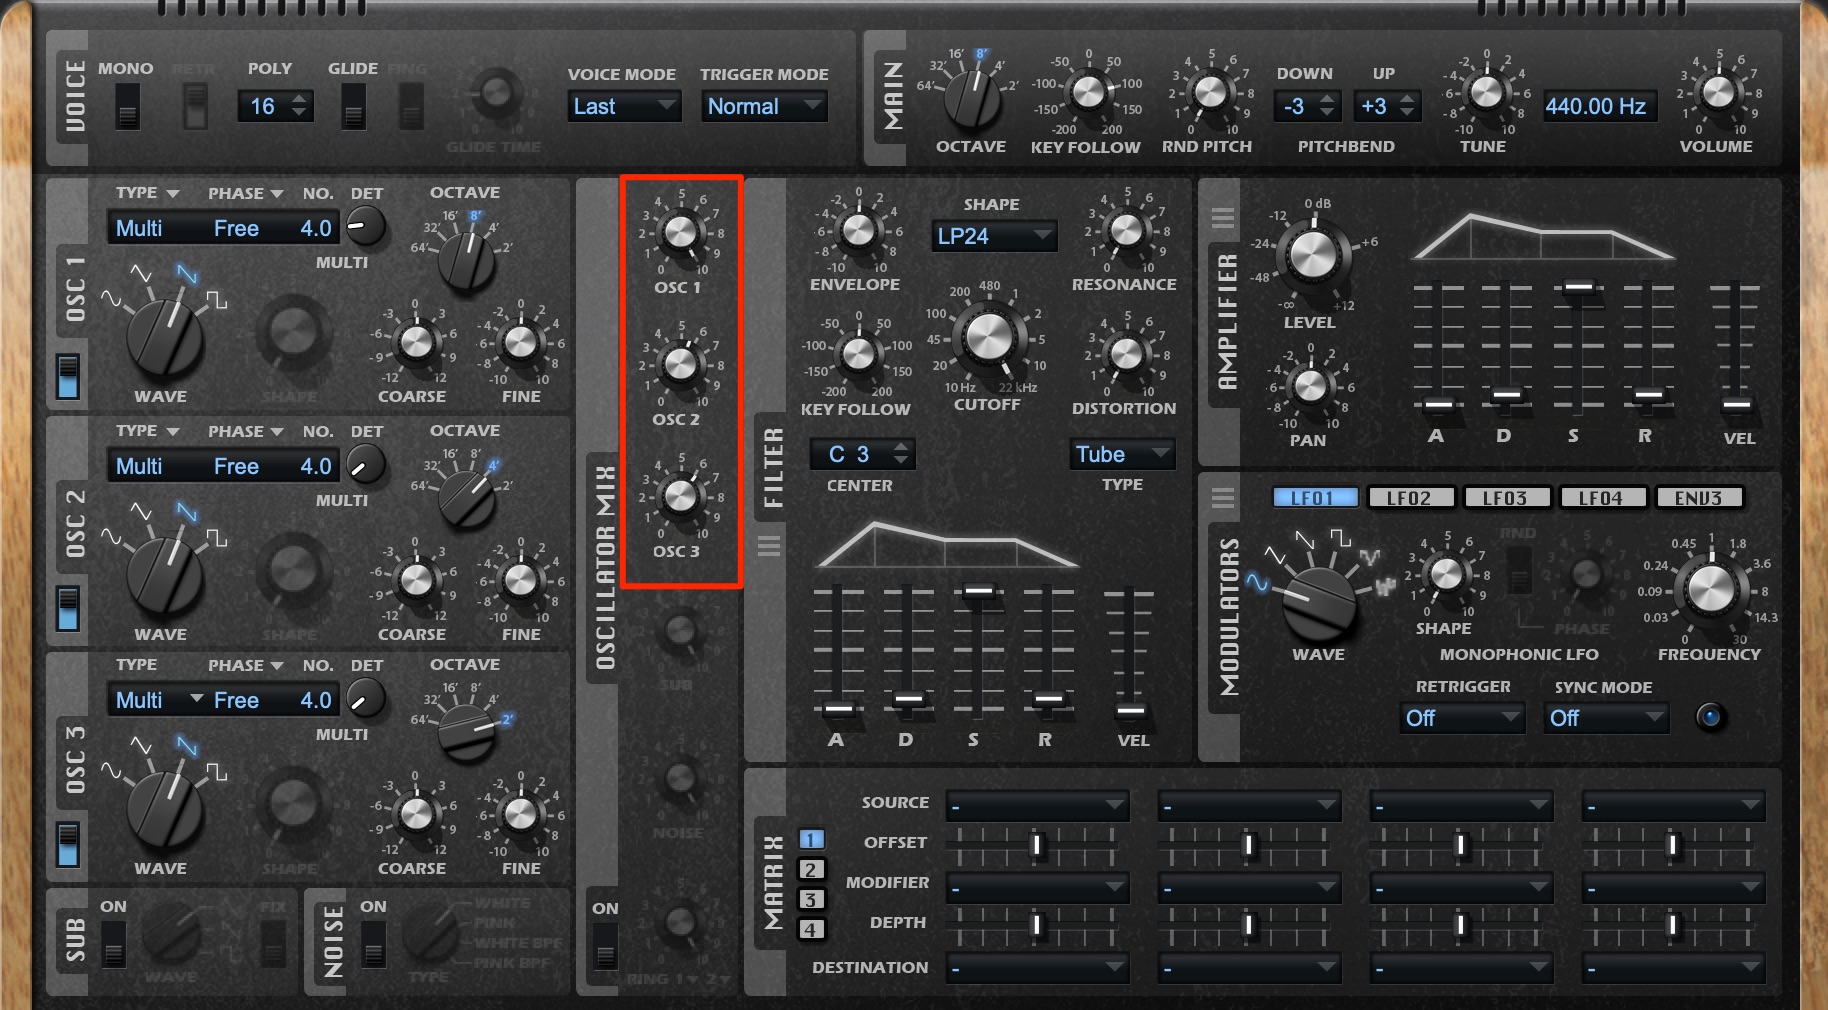Select matrix page 3
Viewport: 1828px width, 1010px height.
click(811, 900)
